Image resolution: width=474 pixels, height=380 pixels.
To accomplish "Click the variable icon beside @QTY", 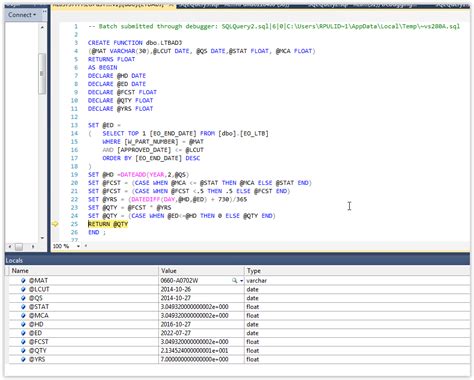I will click(23, 351).
